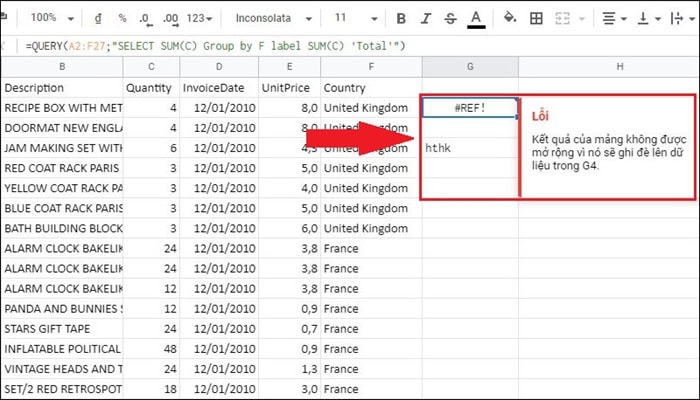The width and height of the screenshot is (700, 400).
Task: Click decrease decimal places icon
Action: (x=146, y=18)
